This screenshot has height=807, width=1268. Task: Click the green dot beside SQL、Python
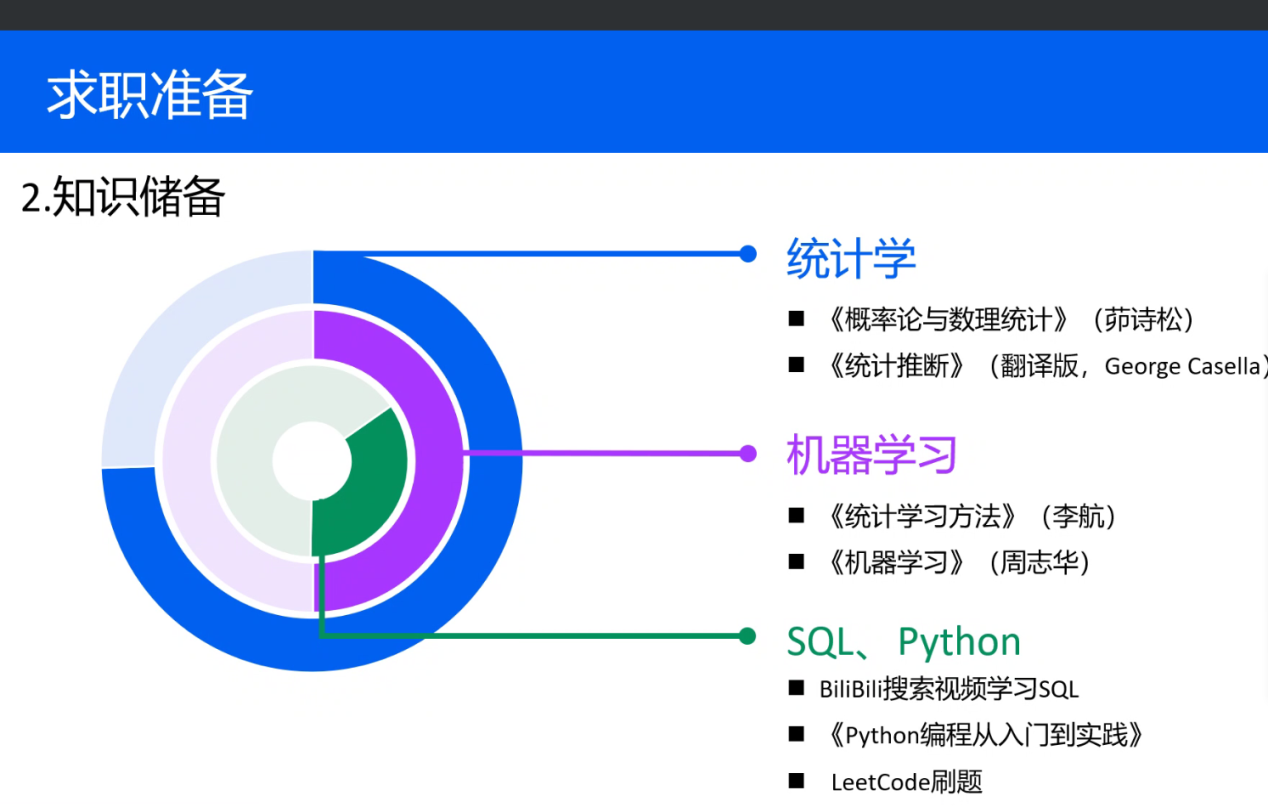click(x=747, y=636)
